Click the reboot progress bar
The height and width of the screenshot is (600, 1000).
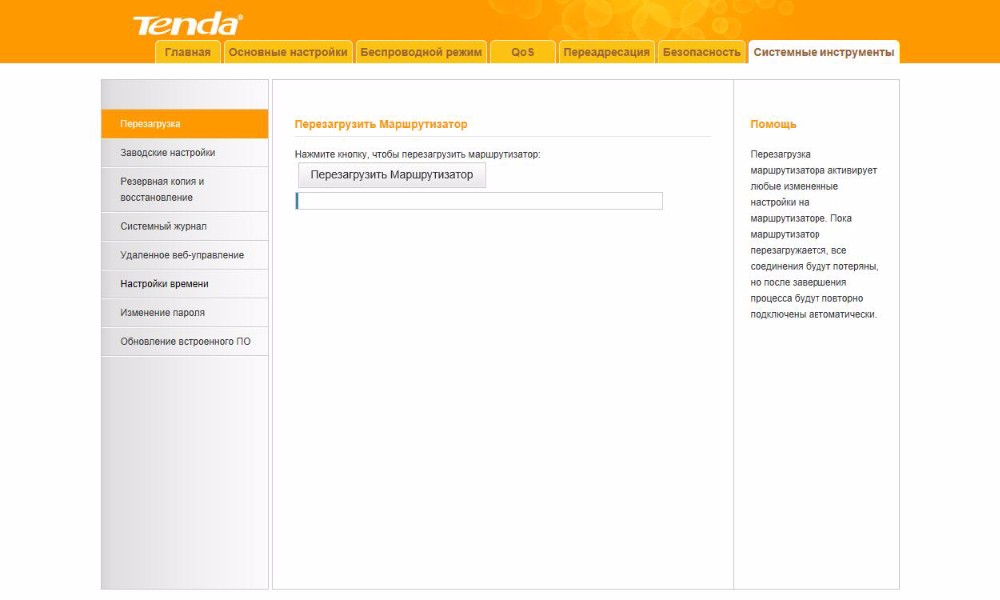coord(479,201)
